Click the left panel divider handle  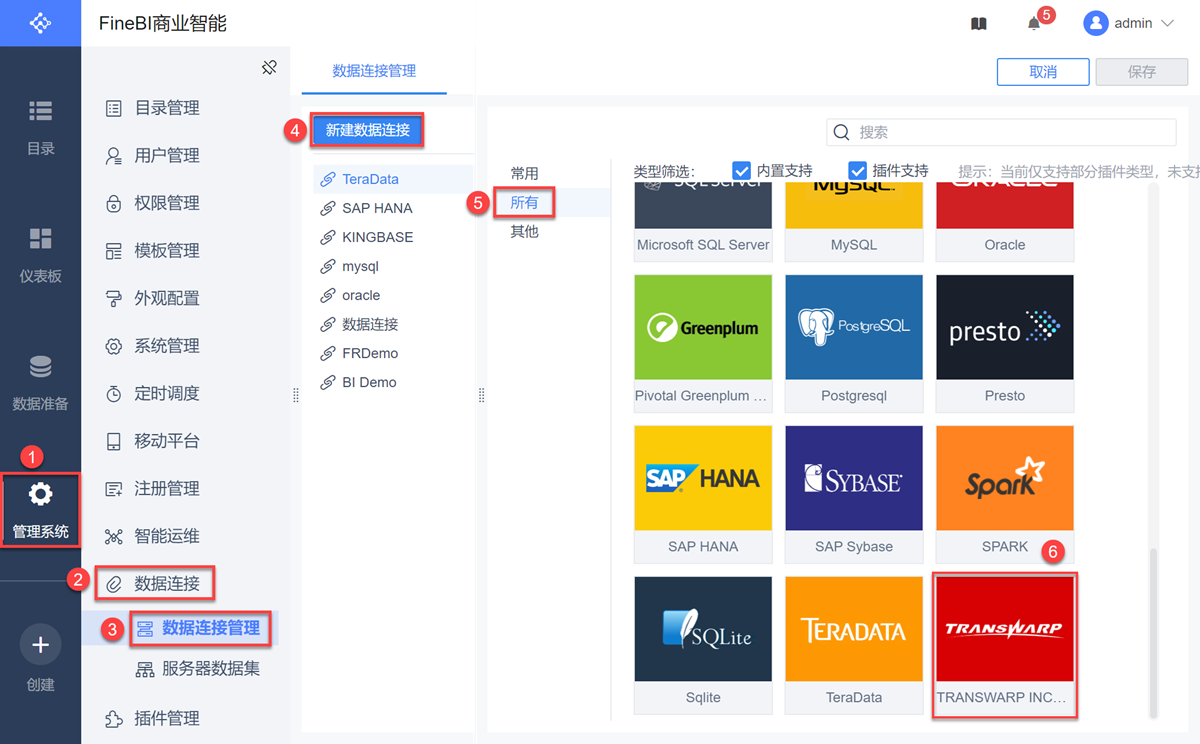[x=296, y=396]
